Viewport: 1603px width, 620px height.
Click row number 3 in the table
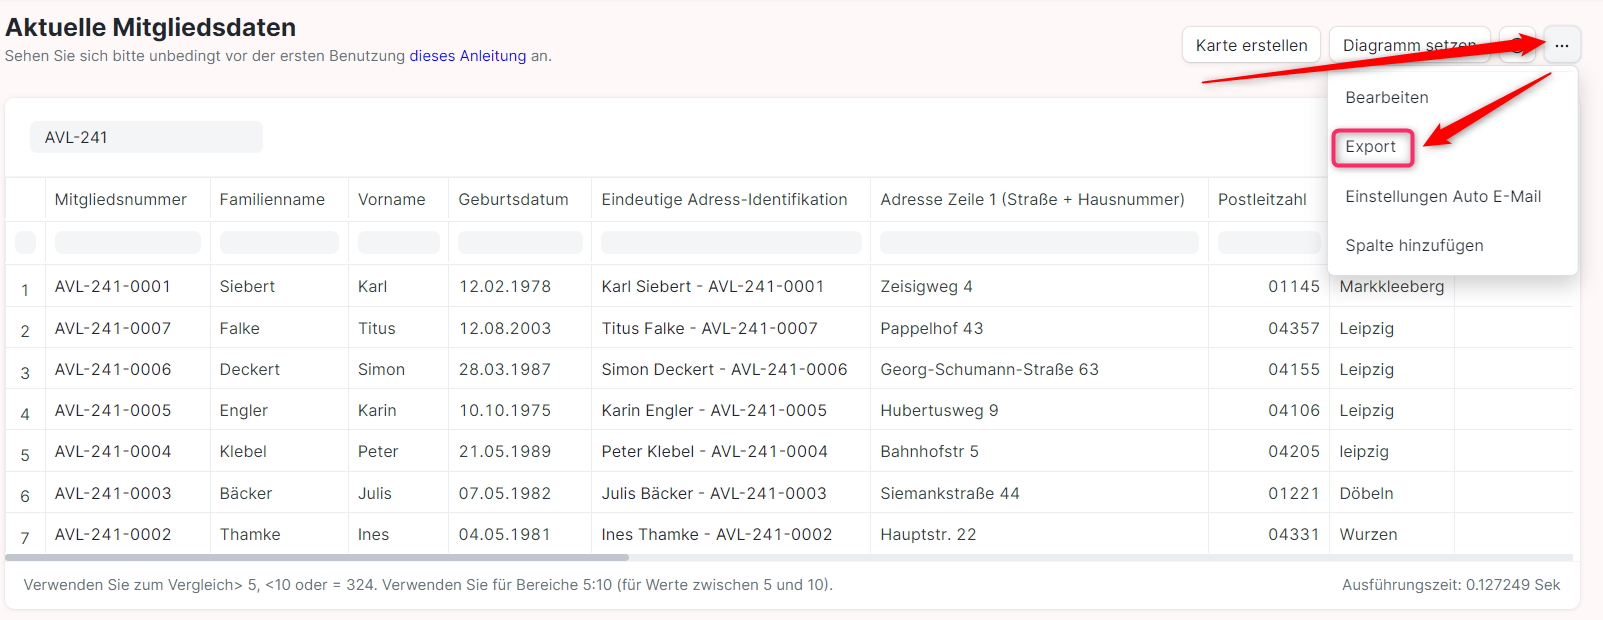tap(25, 373)
